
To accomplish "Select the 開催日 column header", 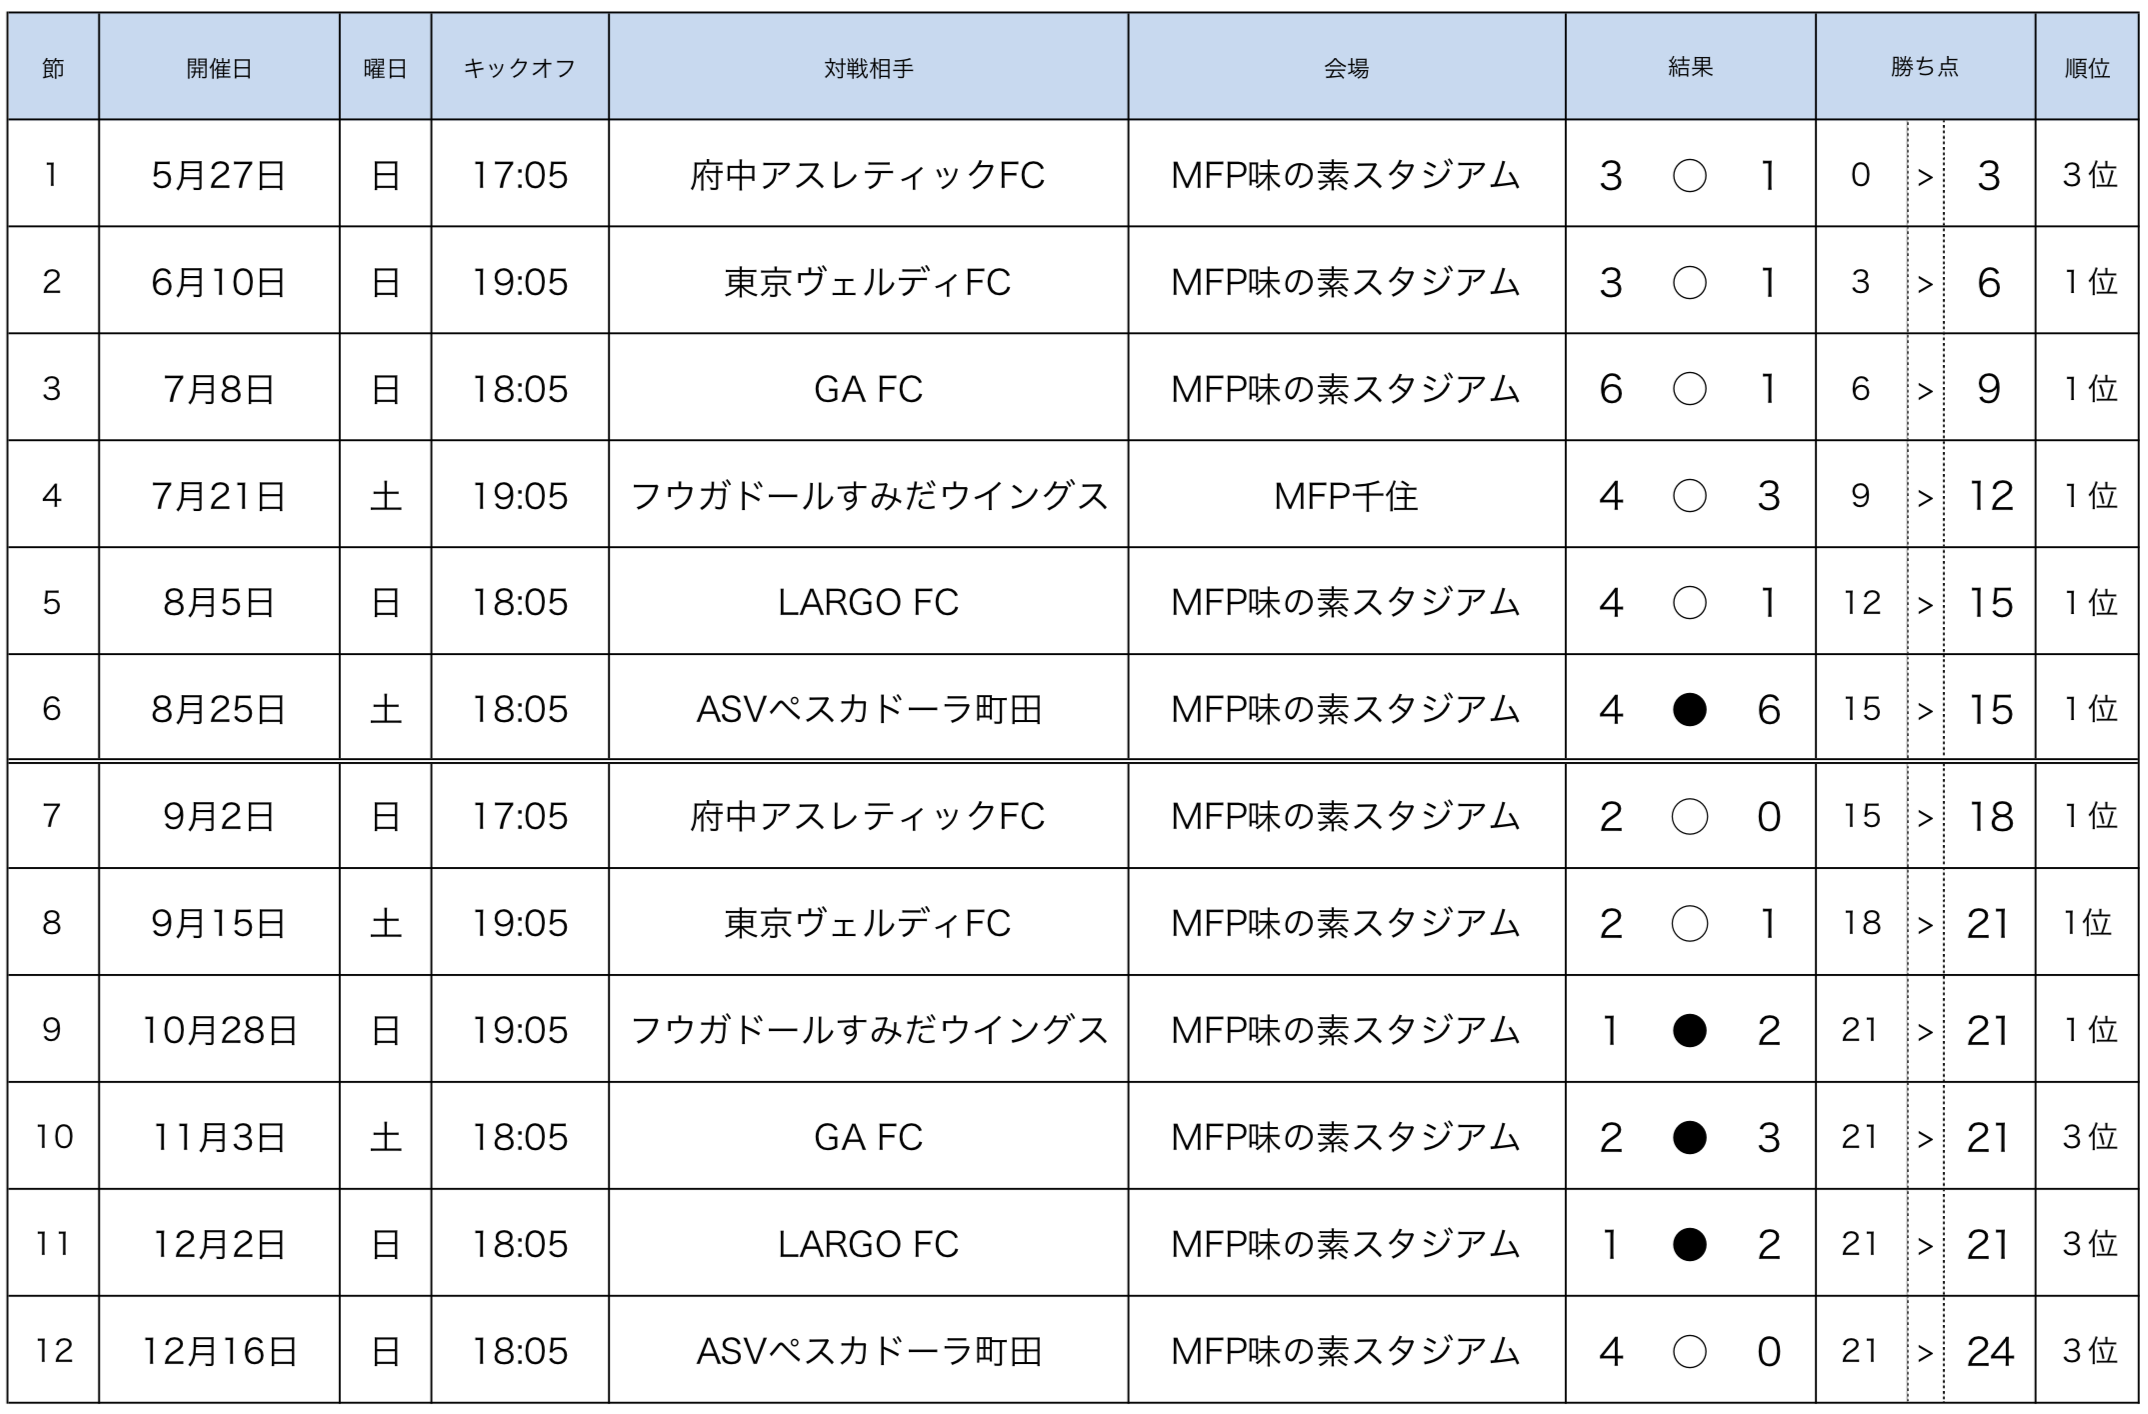I will 219,67.
